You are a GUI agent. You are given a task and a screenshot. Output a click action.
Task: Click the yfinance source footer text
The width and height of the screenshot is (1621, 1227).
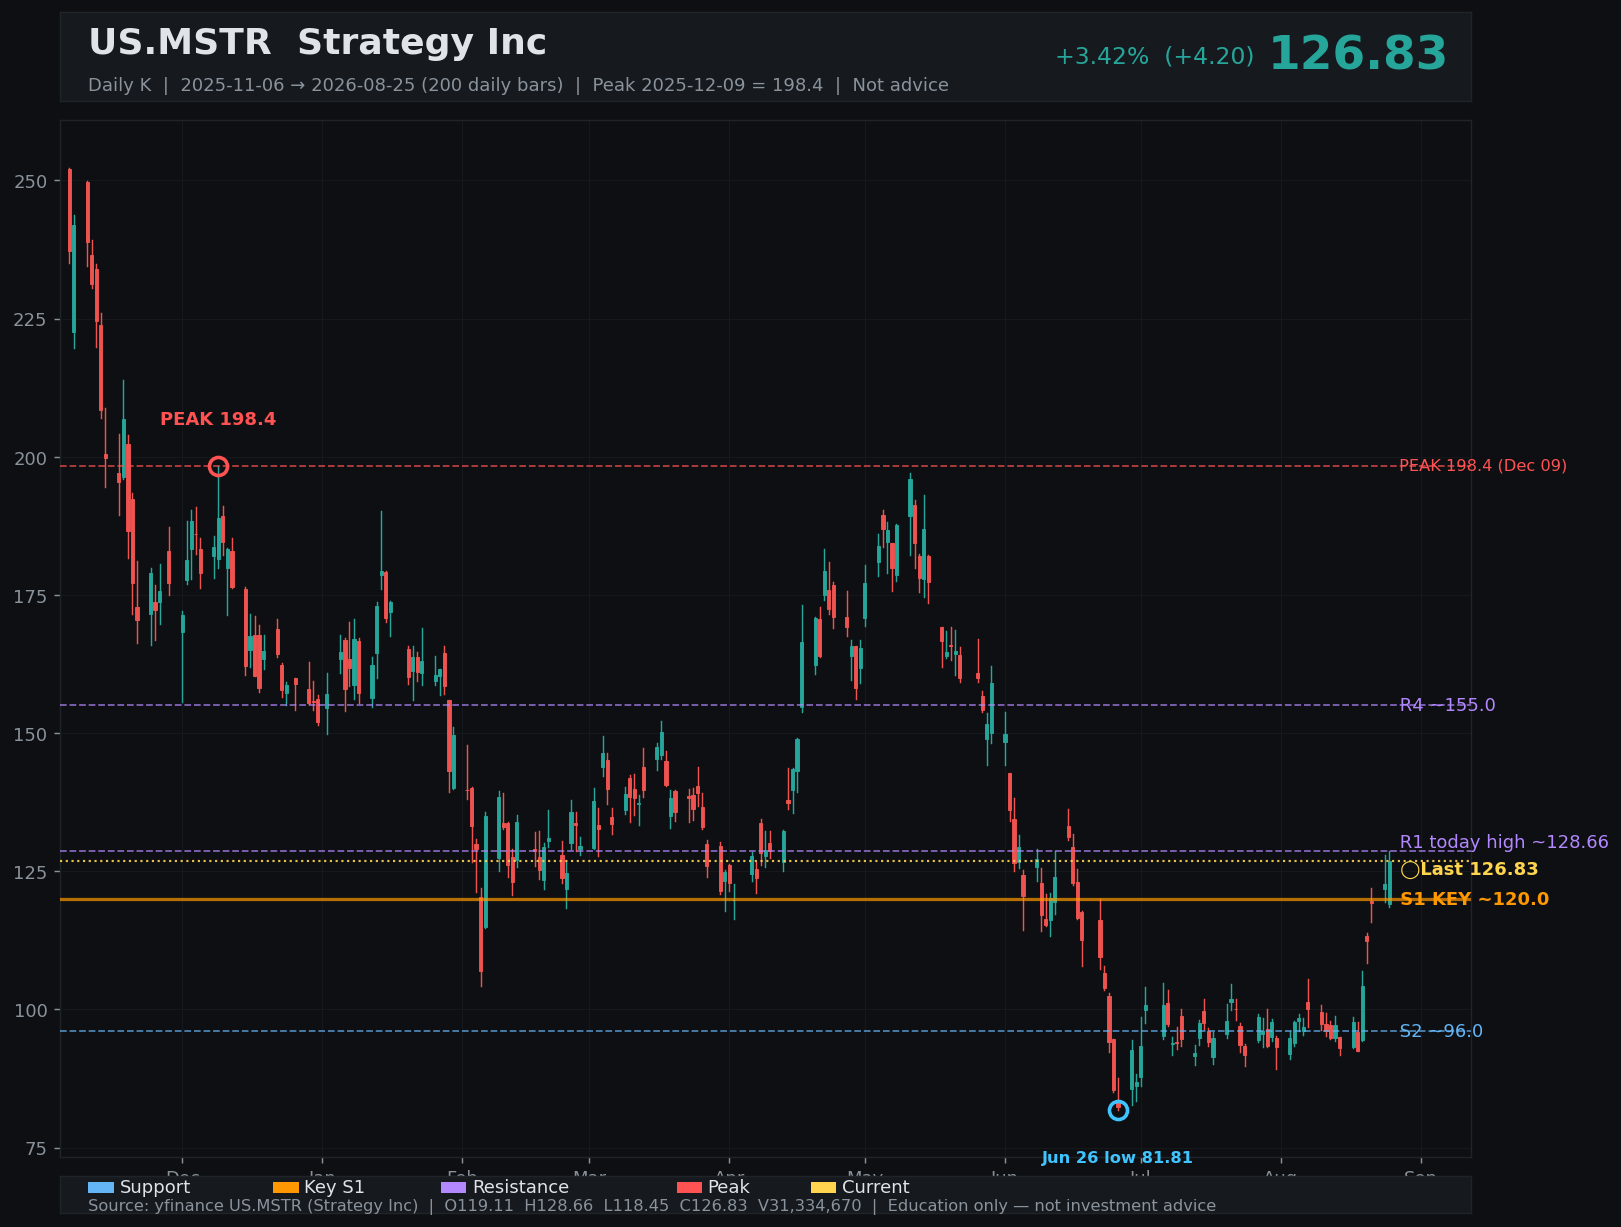[652, 1206]
